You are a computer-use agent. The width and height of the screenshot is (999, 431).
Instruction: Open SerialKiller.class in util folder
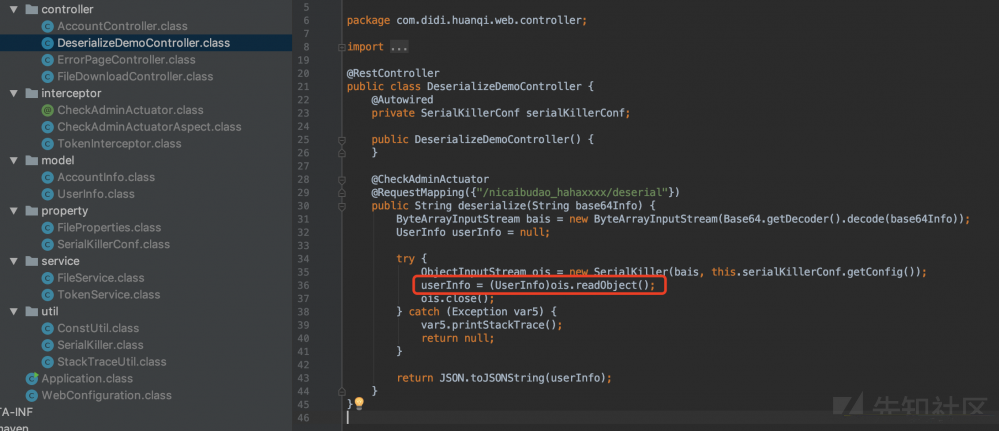point(100,345)
